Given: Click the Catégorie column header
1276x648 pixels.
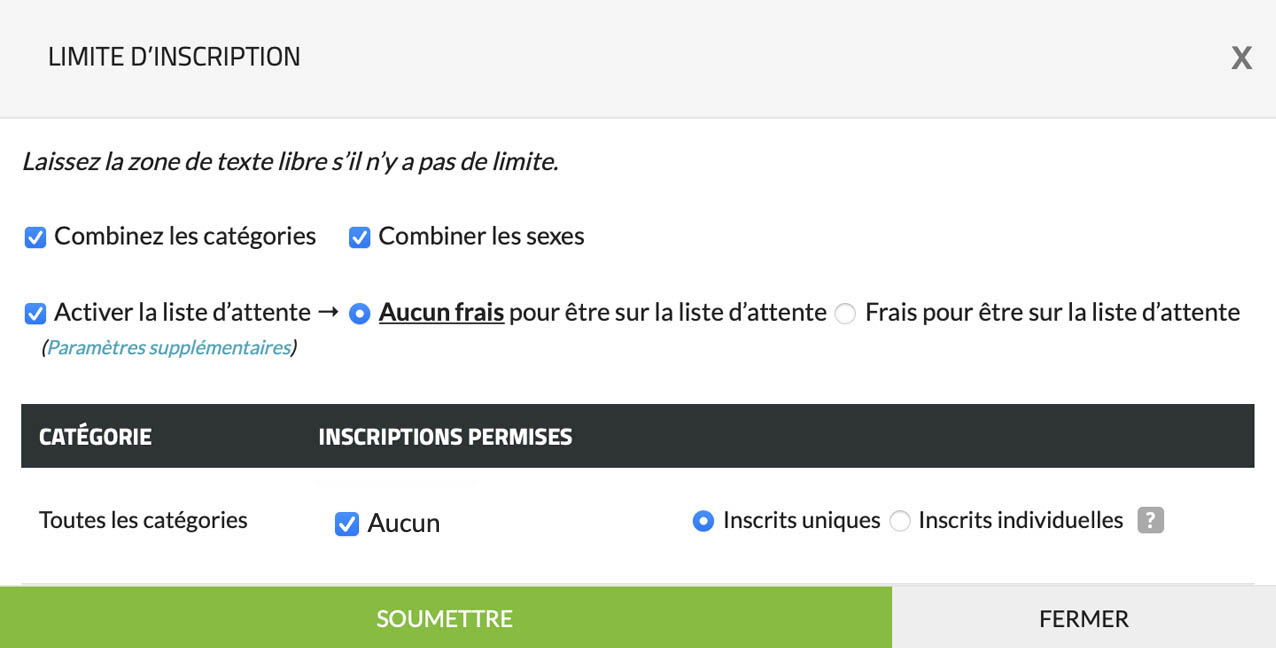Looking at the screenshot, I should click(95, 437).
